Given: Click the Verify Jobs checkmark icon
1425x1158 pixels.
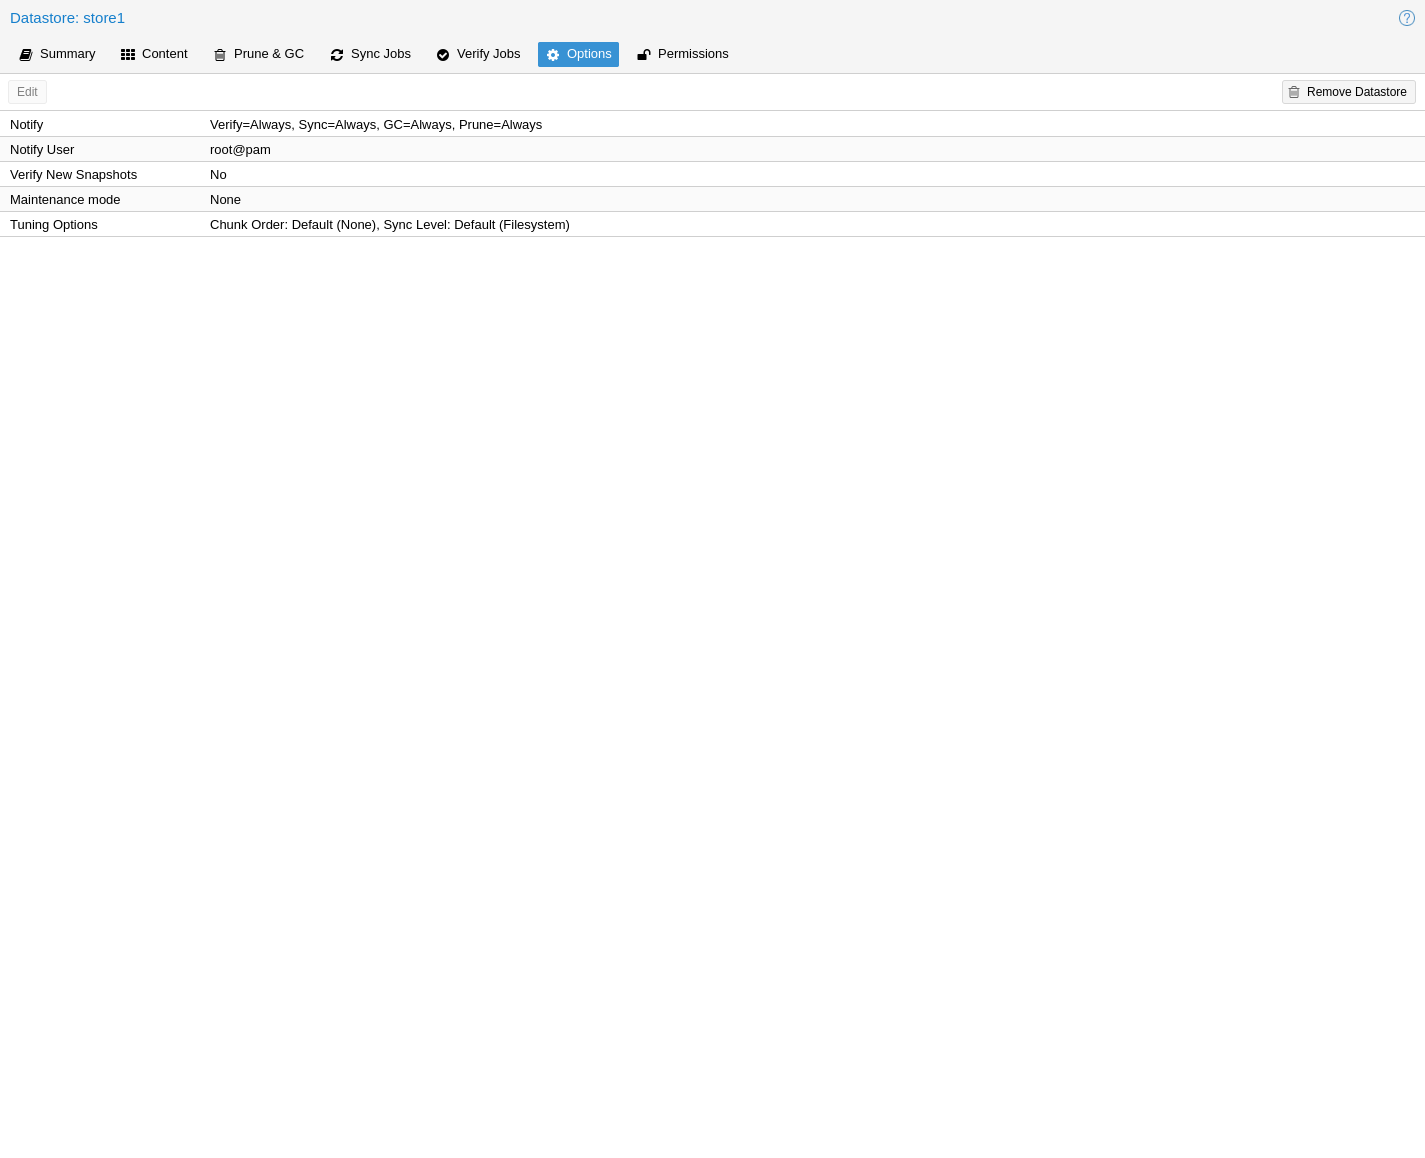Looking at the screenshot, I should pyautogui.click(x=443, y=55).
